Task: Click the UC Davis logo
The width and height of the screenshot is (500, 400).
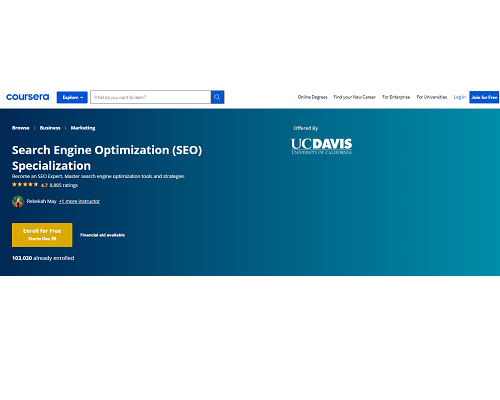Action: point(322,146)
